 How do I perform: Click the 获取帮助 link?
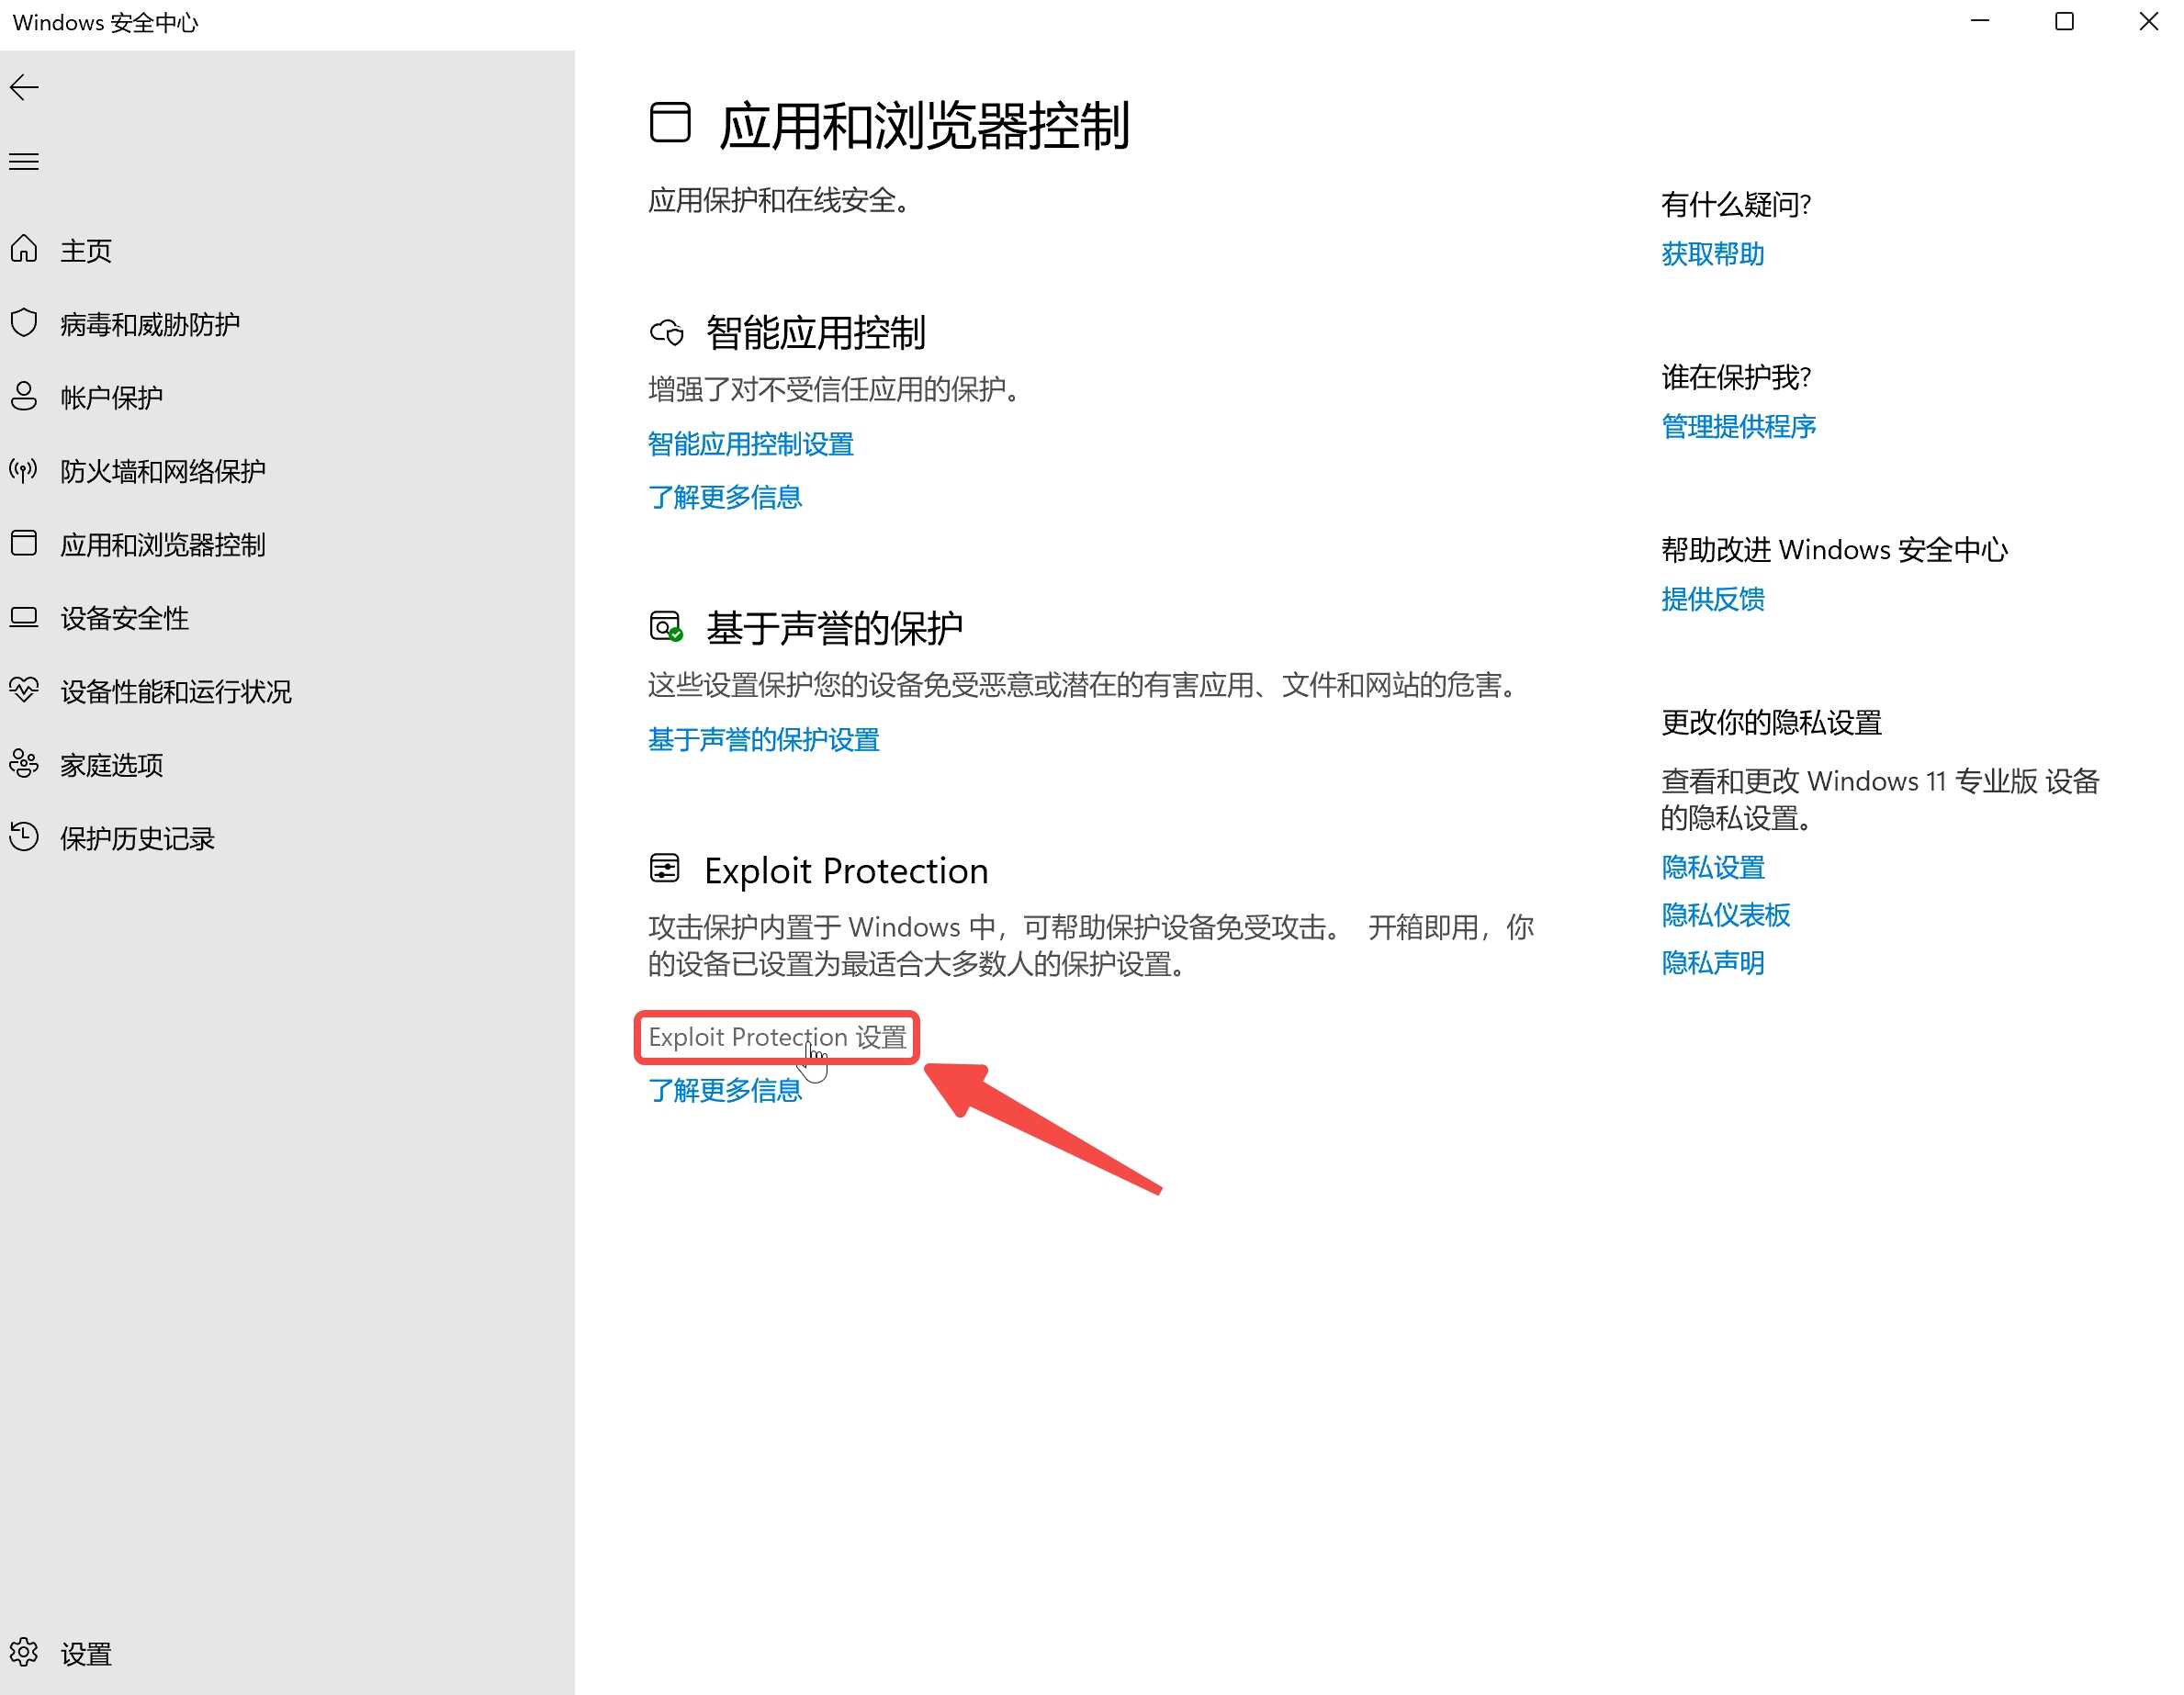click(1713, 254)
